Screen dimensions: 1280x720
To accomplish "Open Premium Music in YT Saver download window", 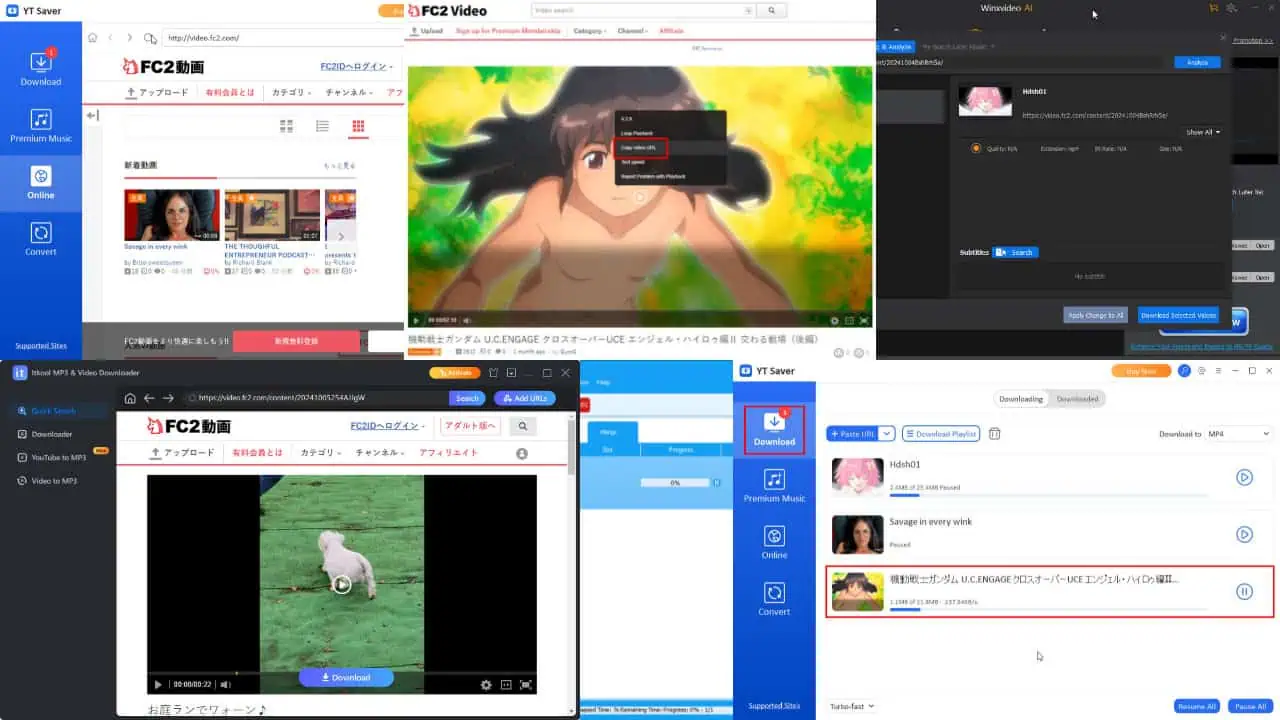I will click(x=774, y=485).
